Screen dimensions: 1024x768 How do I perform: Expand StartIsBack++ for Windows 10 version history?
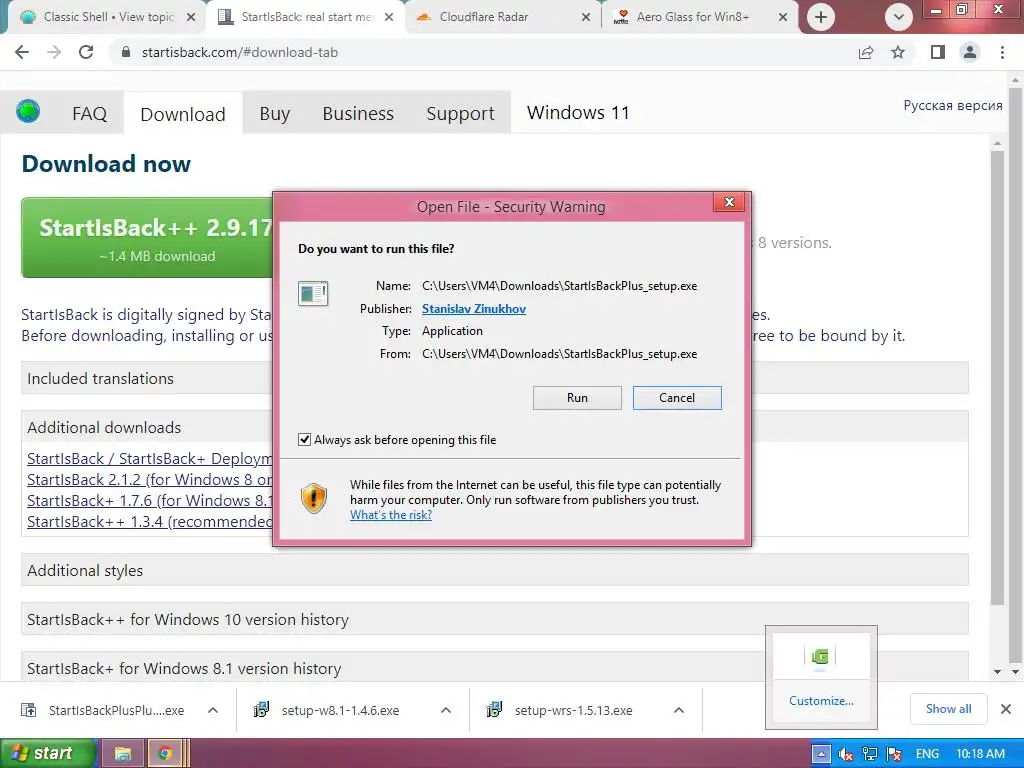click(494, 619)
